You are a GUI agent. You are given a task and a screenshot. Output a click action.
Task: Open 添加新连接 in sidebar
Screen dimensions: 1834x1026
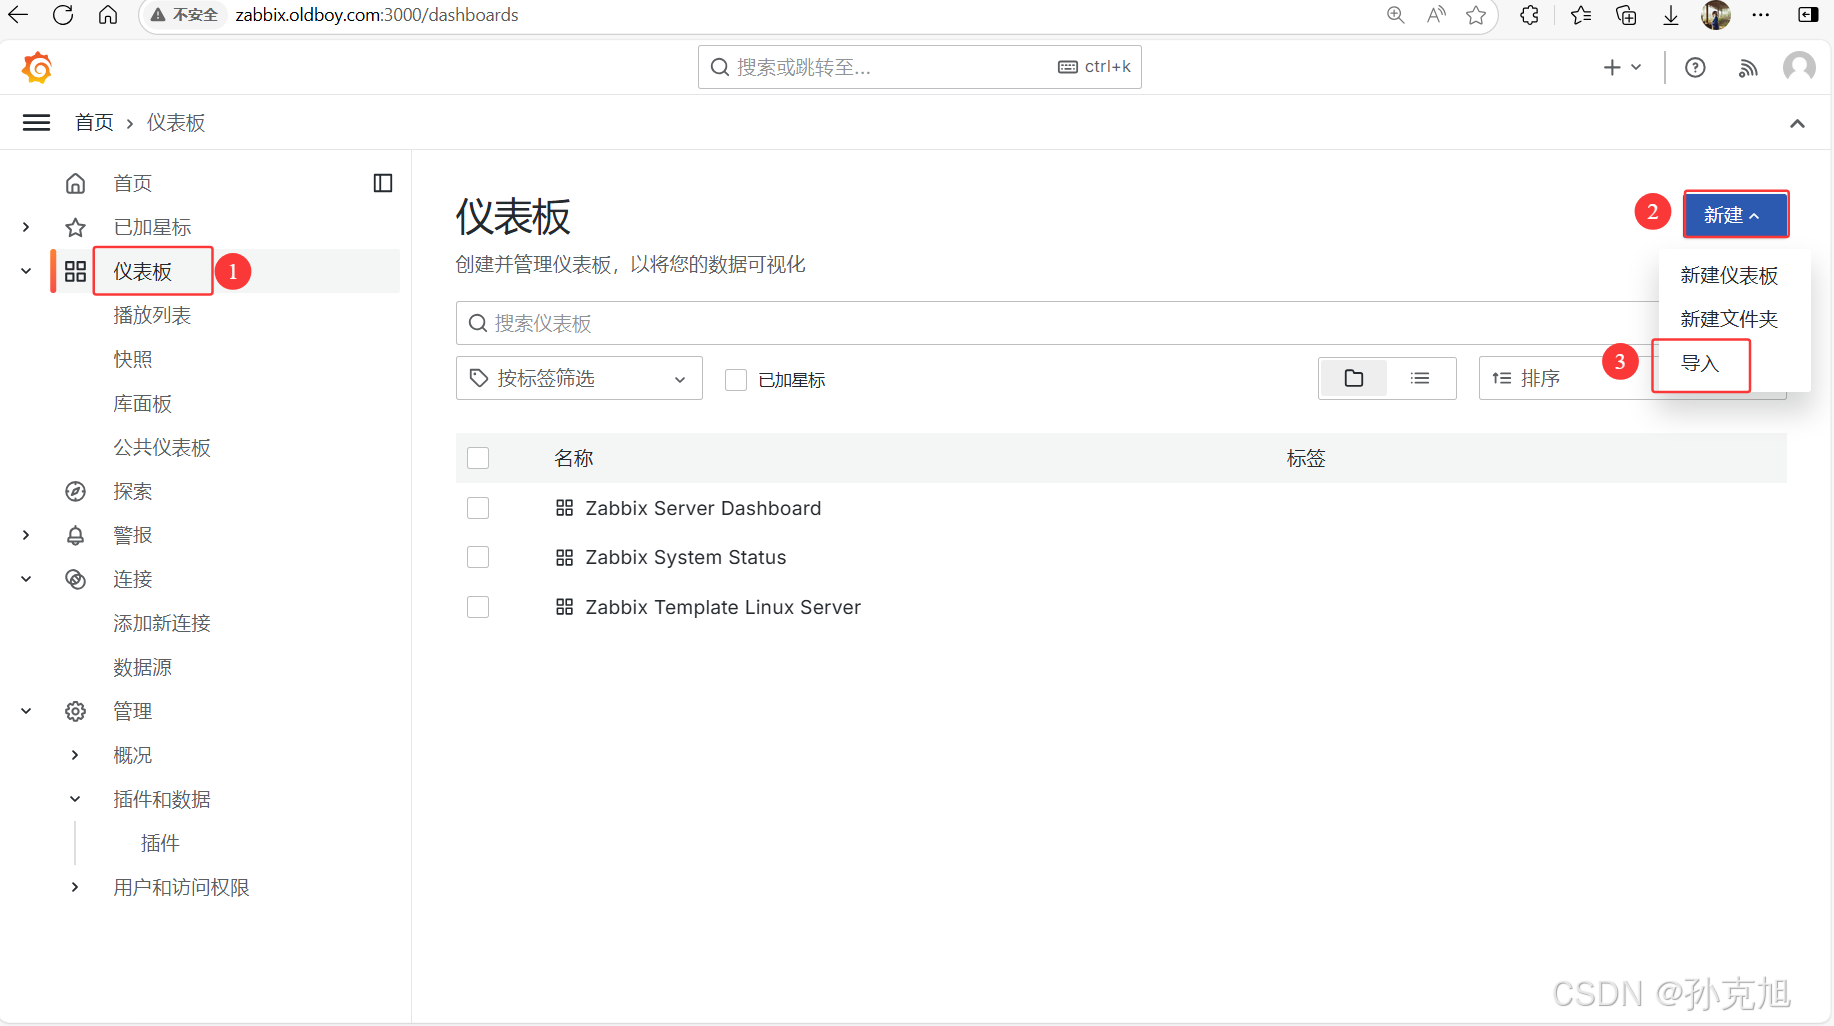coord(162,623)
